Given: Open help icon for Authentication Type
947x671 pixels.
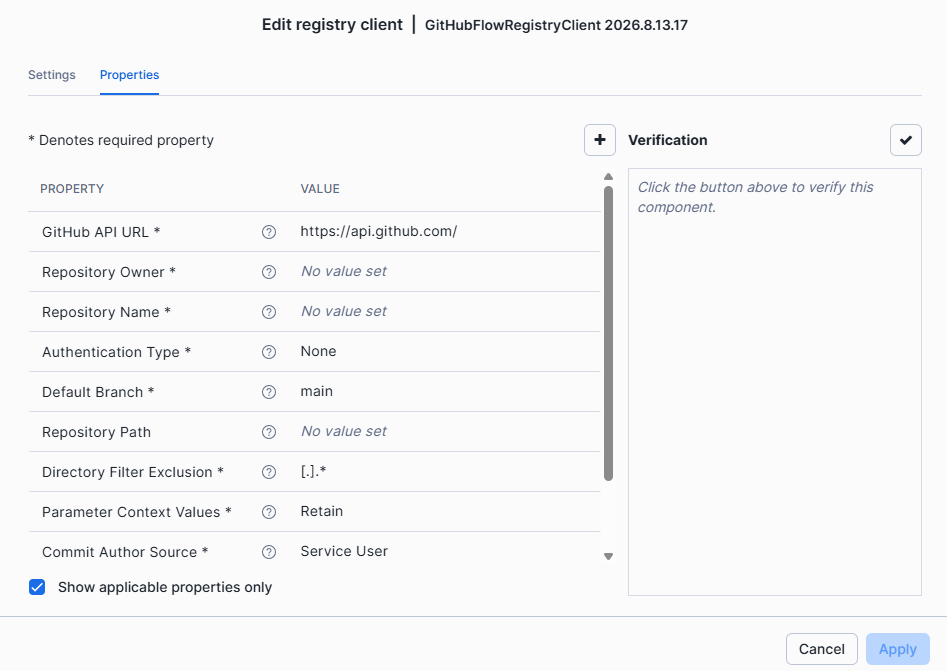Looking at the screenshot, I should coord(269,352).
